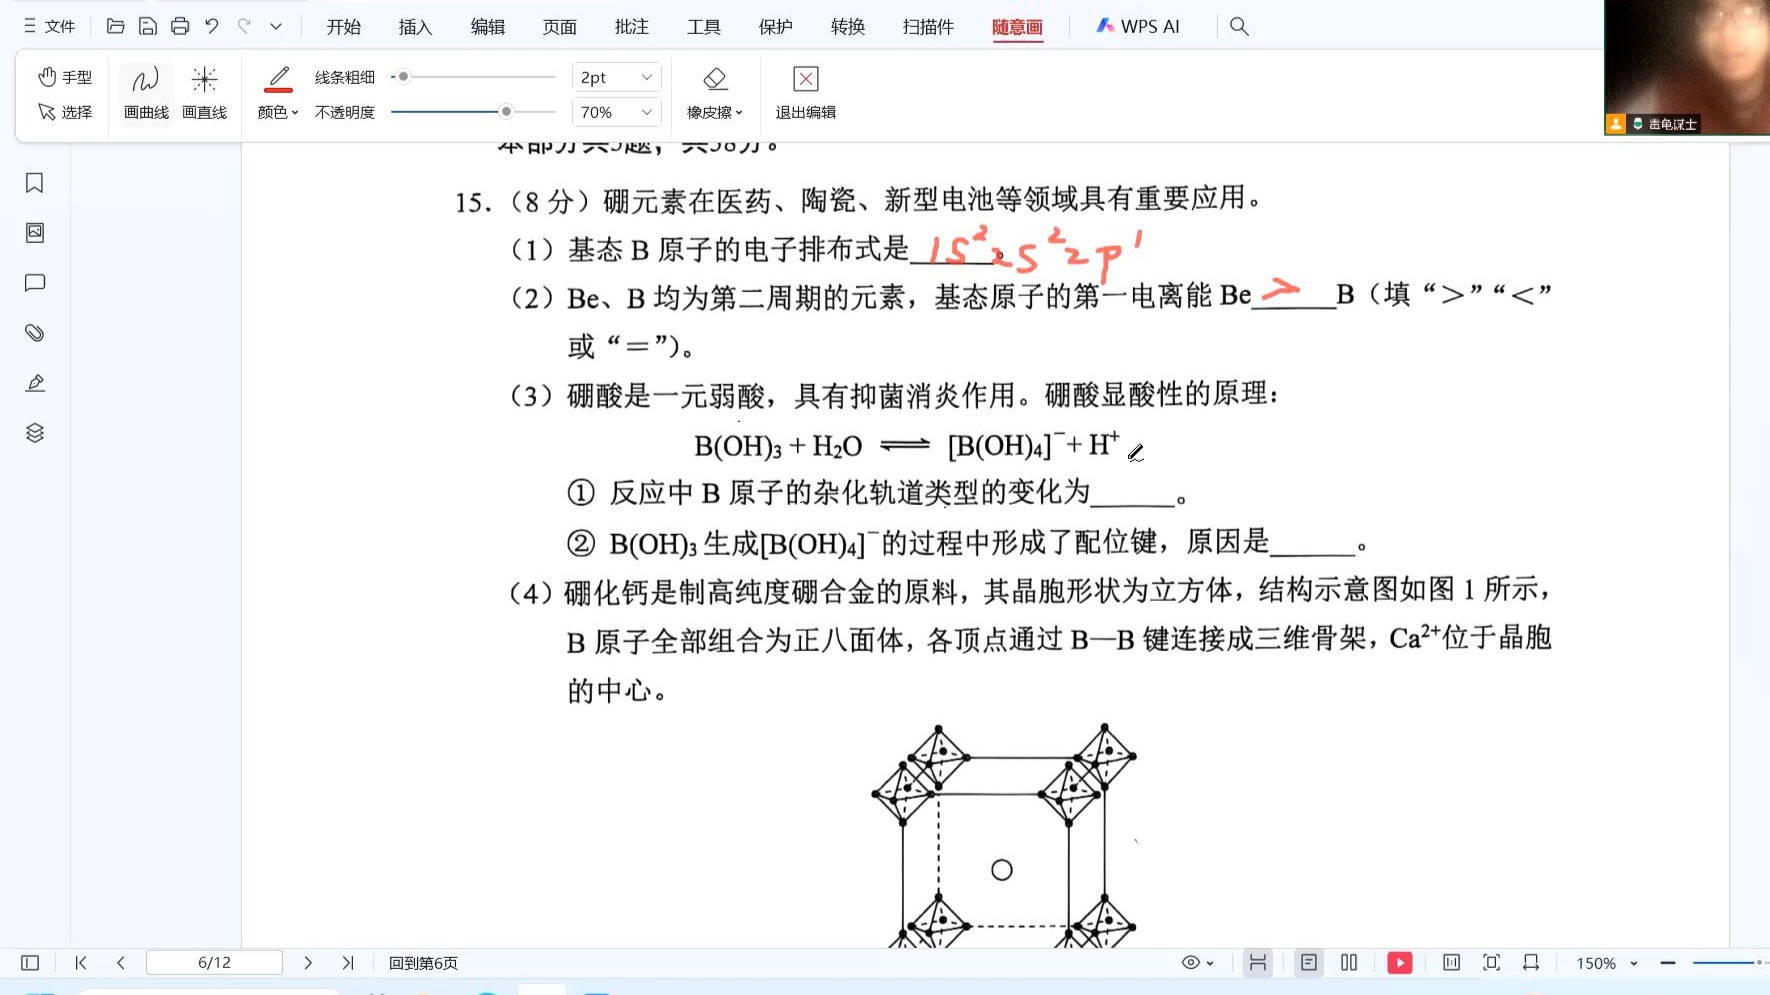Open the thumbnail panel in sidebar

(35, 233)
